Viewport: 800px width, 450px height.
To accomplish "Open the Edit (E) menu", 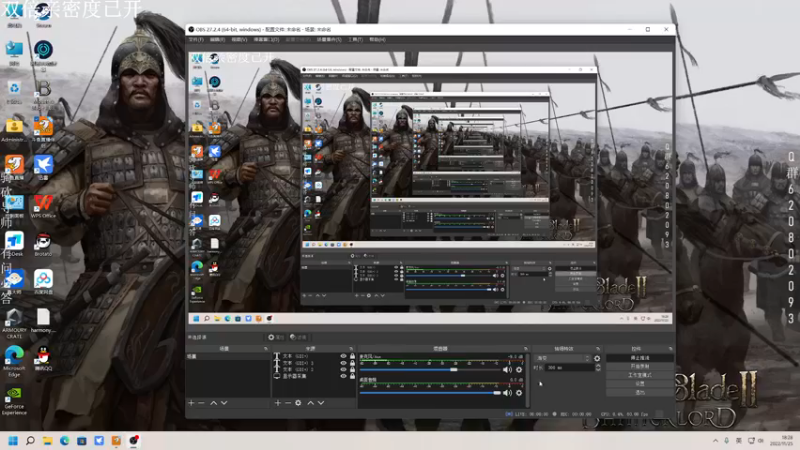I will coord(218,40).
